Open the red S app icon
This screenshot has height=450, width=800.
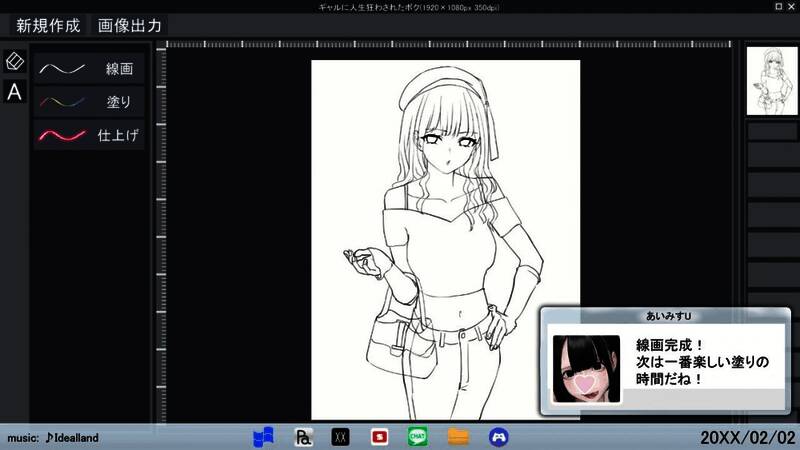pyautogui.click(x=379, y=436)
